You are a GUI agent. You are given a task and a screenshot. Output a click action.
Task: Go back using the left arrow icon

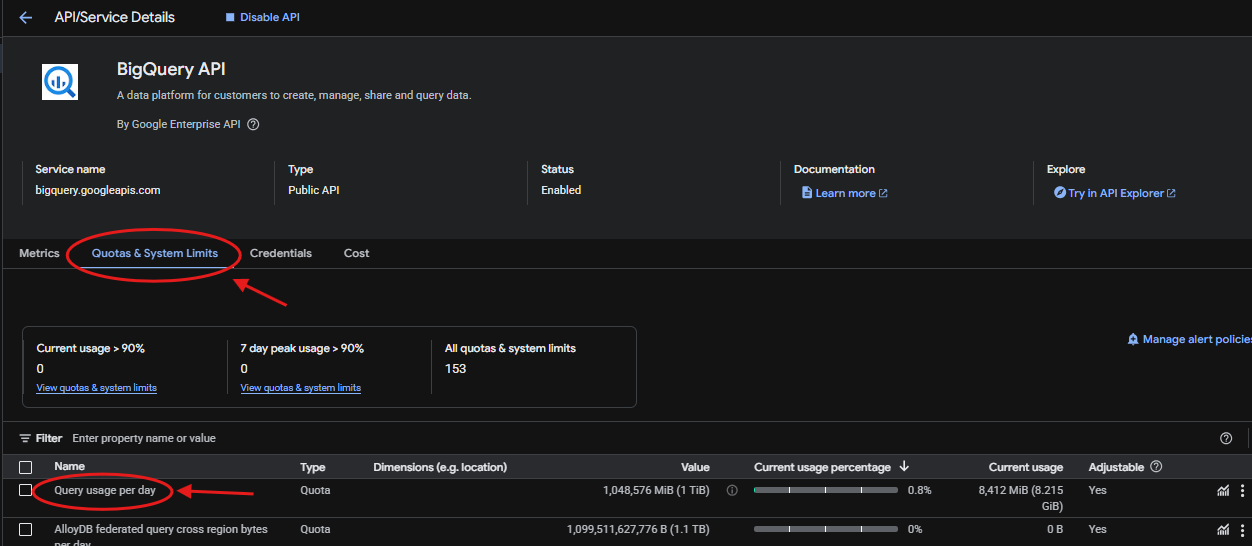[x=25, y=17]
